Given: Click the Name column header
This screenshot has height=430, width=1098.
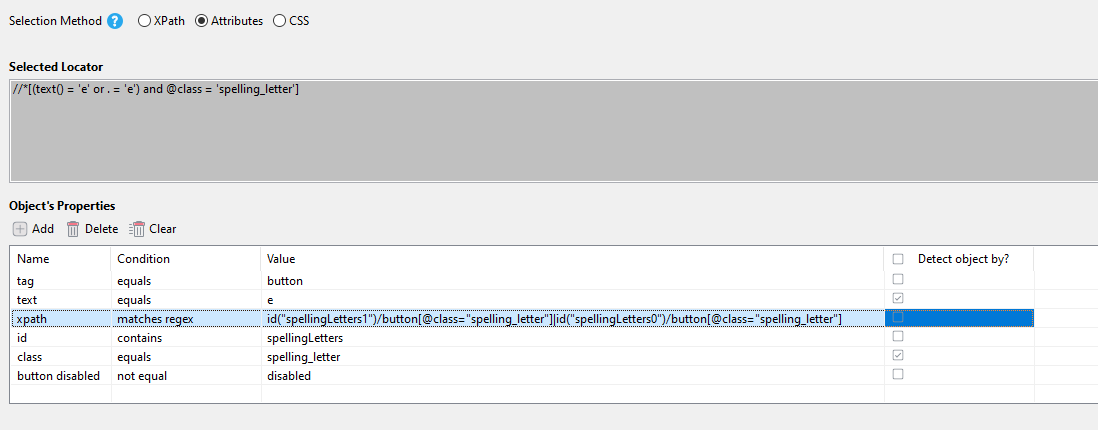Looking at the screenshot, I should tap(33, 259).
